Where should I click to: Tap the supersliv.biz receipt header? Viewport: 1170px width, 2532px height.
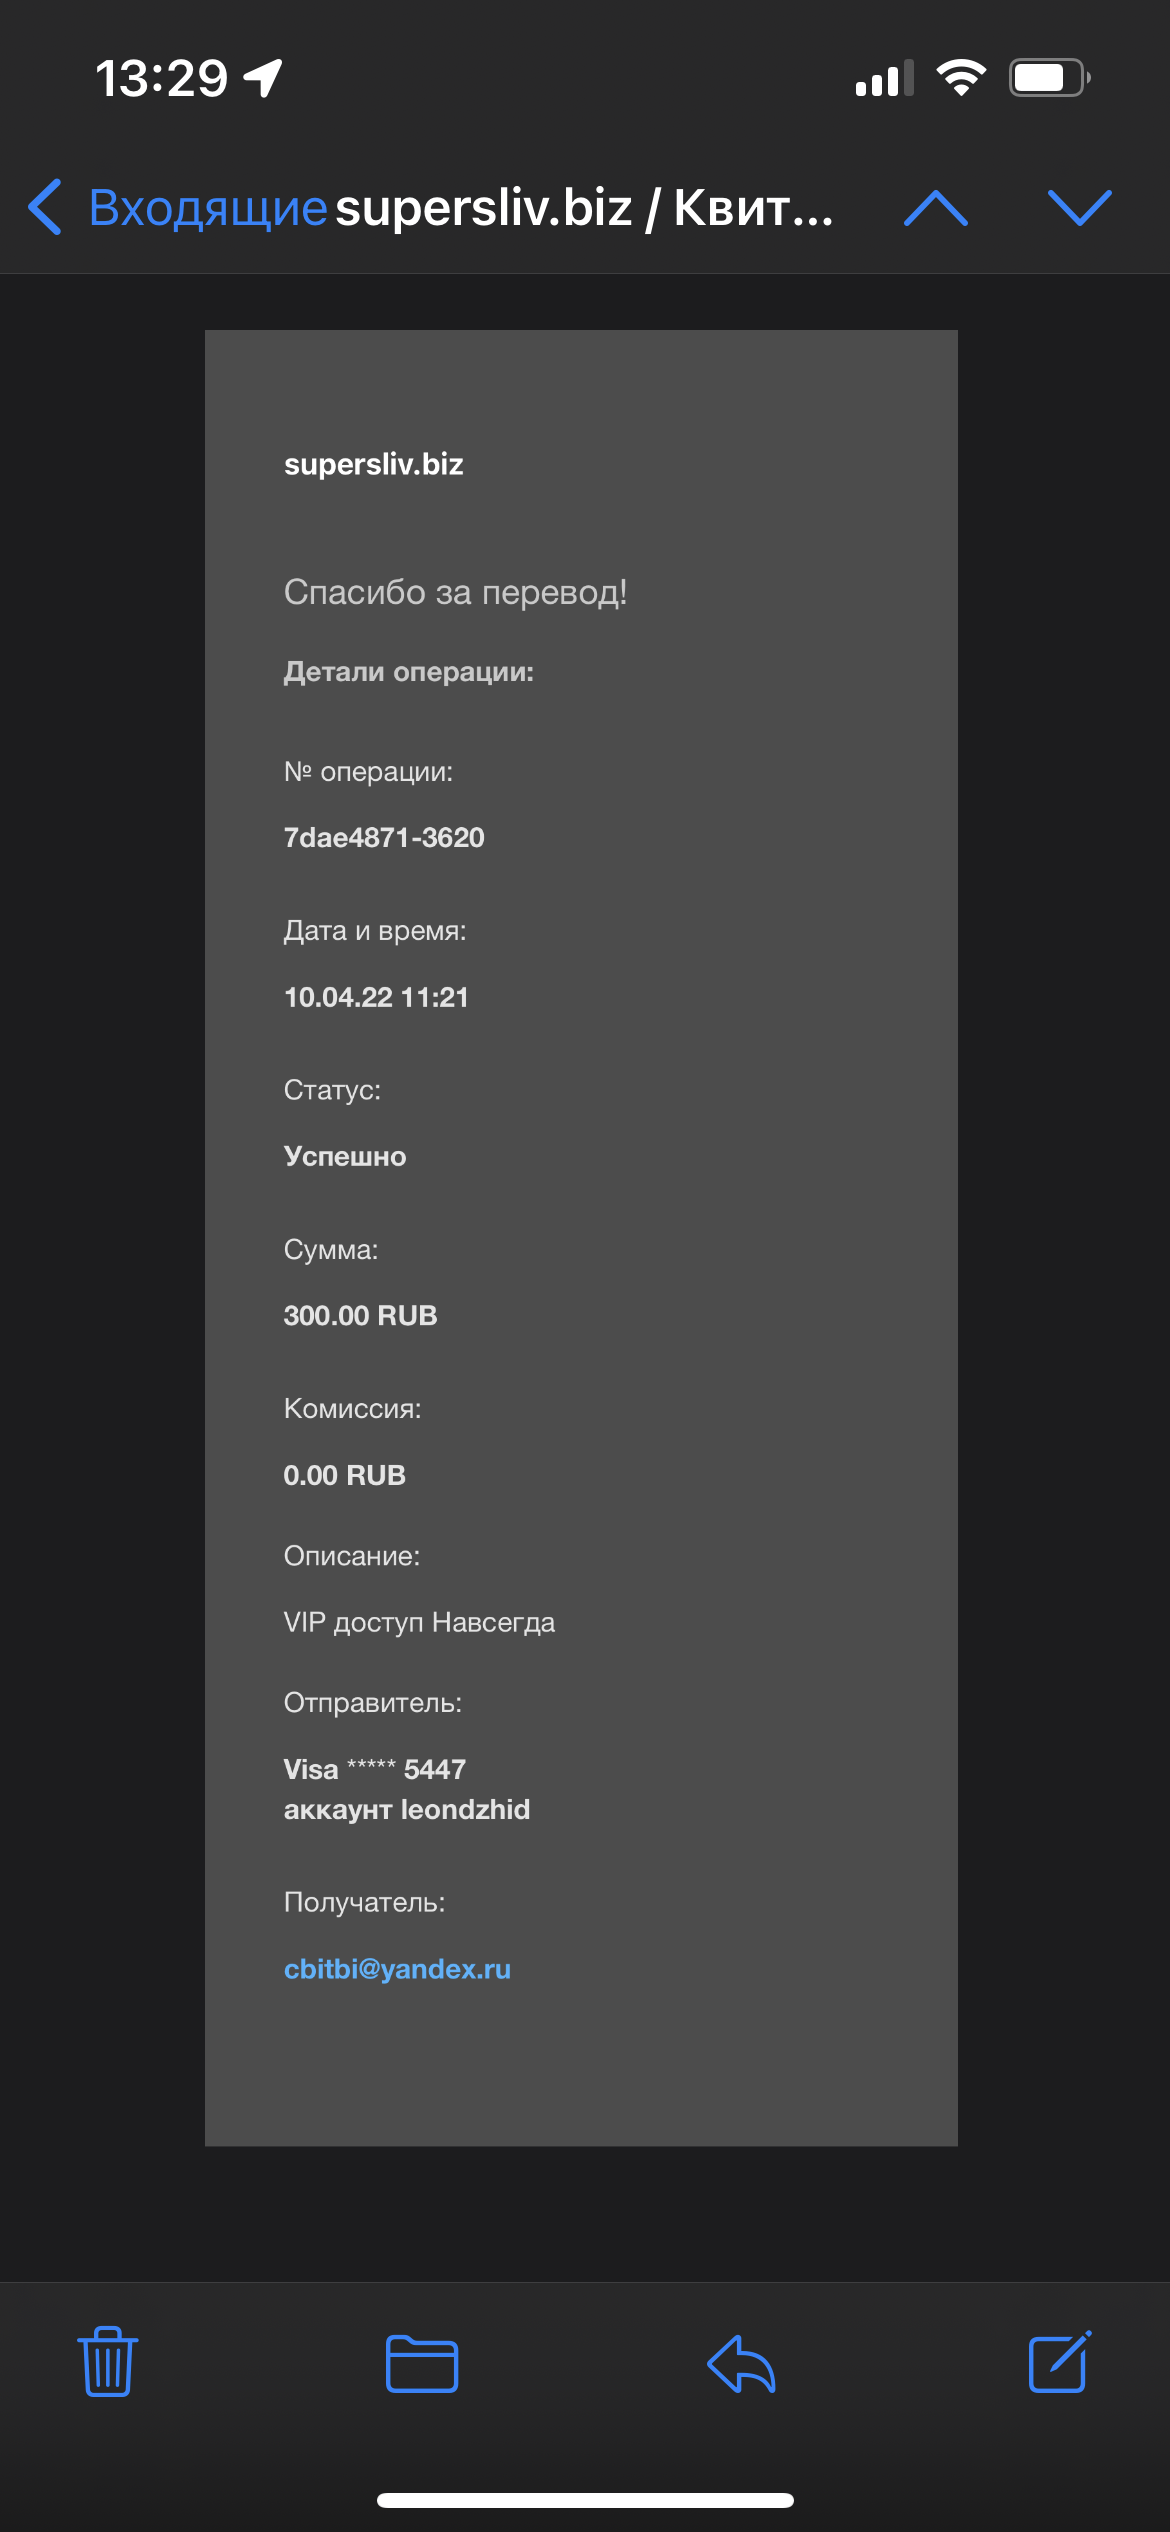coord(373,464)
